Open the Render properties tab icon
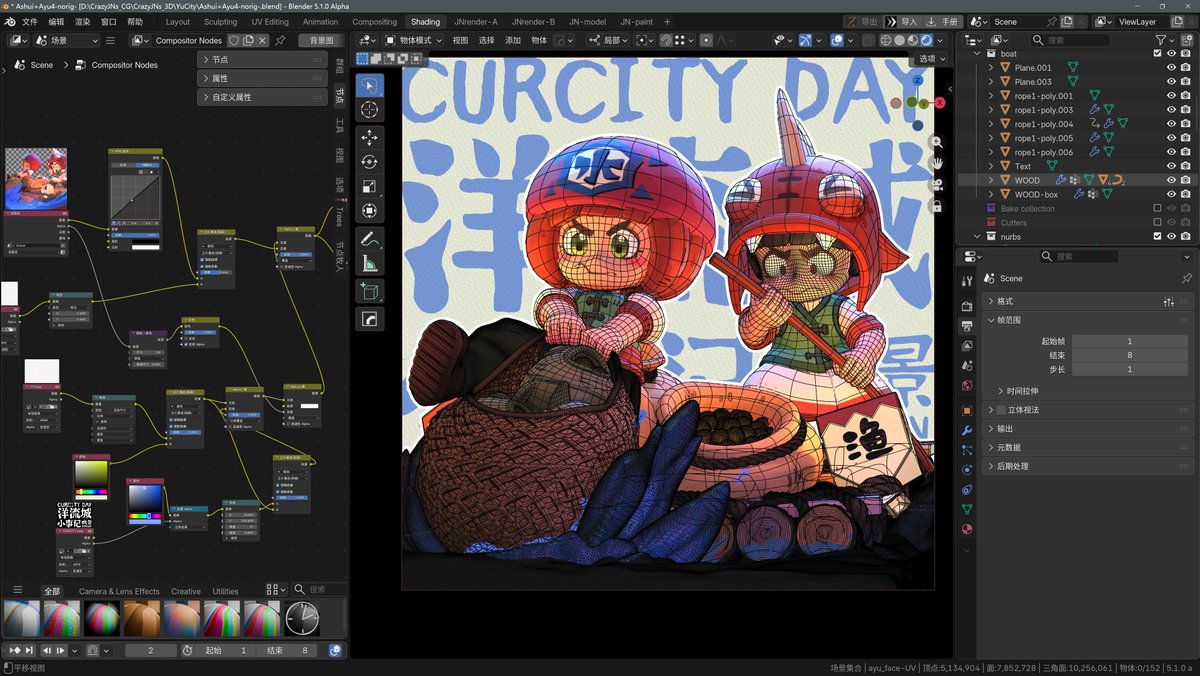1200x676 pixels. [967, 306]
